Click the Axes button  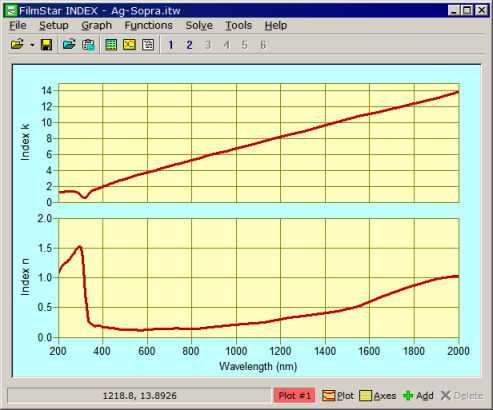pos(378,396)
